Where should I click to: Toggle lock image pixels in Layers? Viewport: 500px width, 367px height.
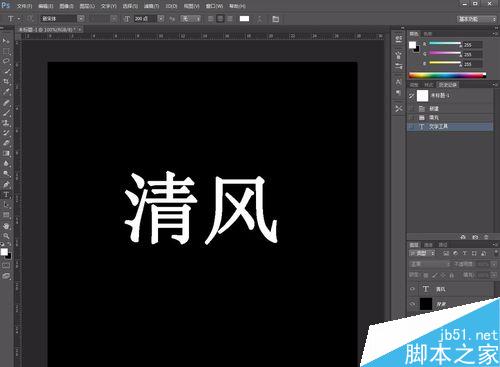click(x=435, y=275)
